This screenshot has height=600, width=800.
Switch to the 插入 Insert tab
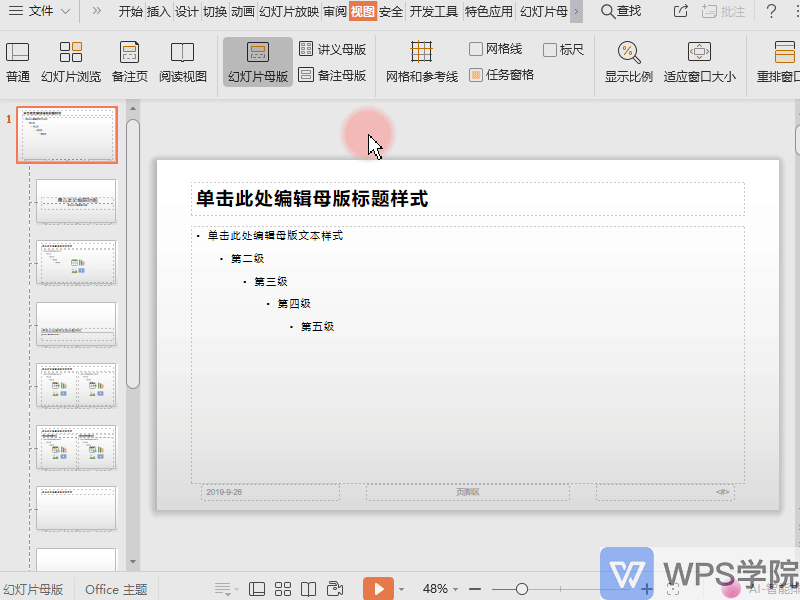tap(158, 12)
